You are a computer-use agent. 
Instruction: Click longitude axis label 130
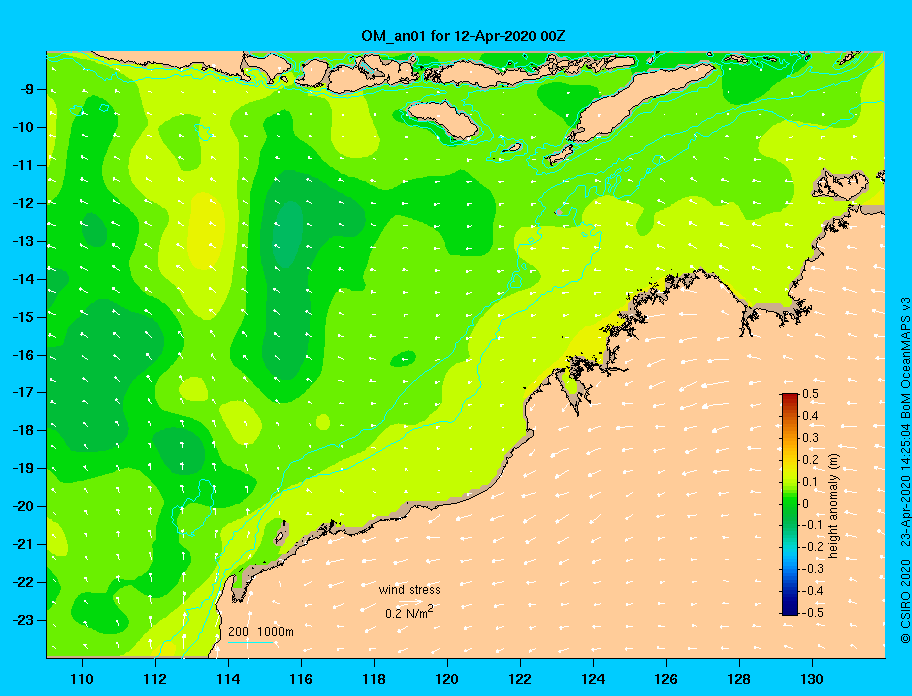(812, 679)
